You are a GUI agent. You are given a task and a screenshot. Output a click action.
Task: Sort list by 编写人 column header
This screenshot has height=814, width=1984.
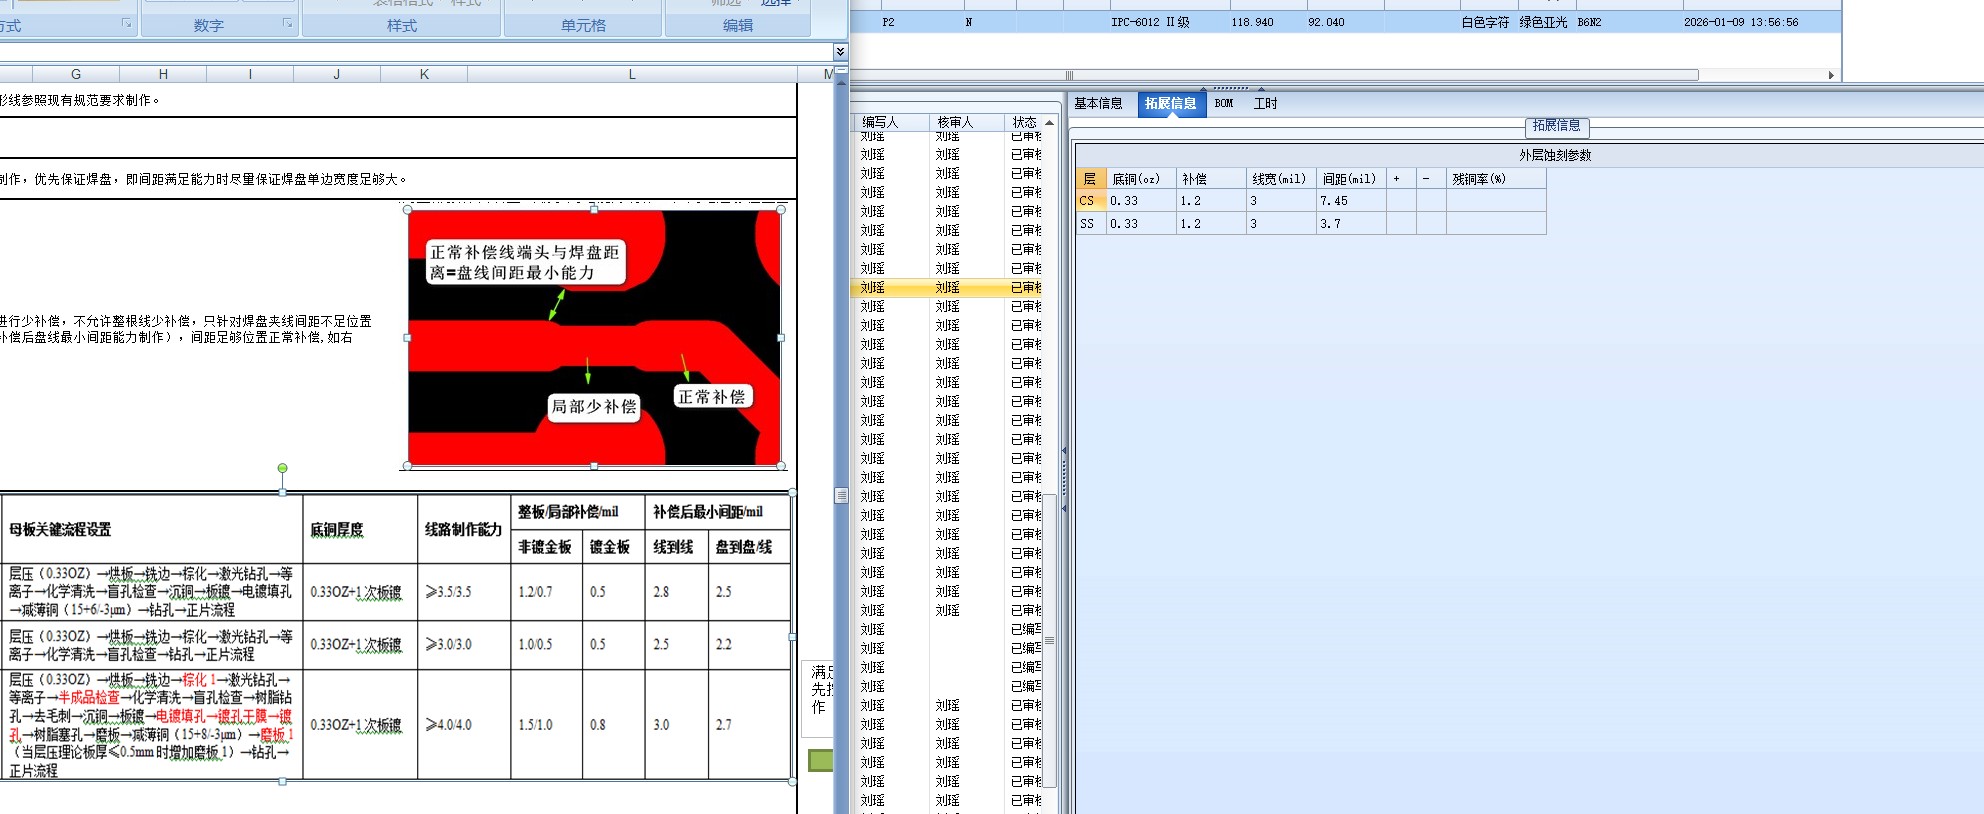click(891, 122)
